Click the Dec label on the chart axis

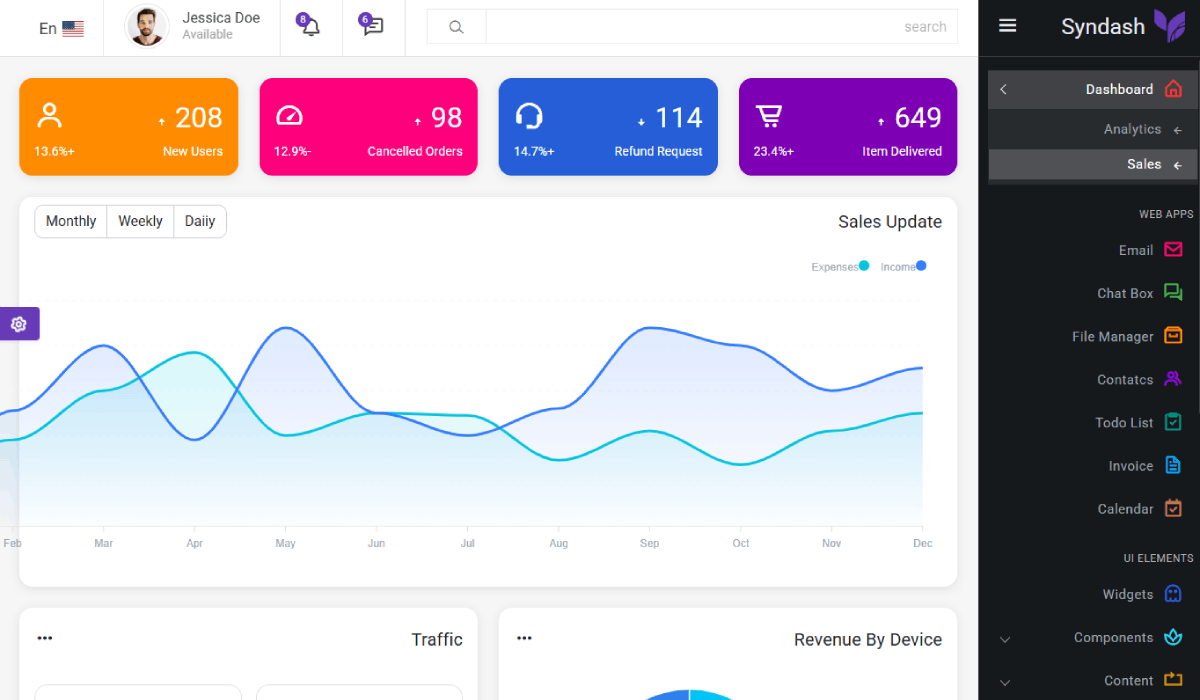[x=922, y=543]
